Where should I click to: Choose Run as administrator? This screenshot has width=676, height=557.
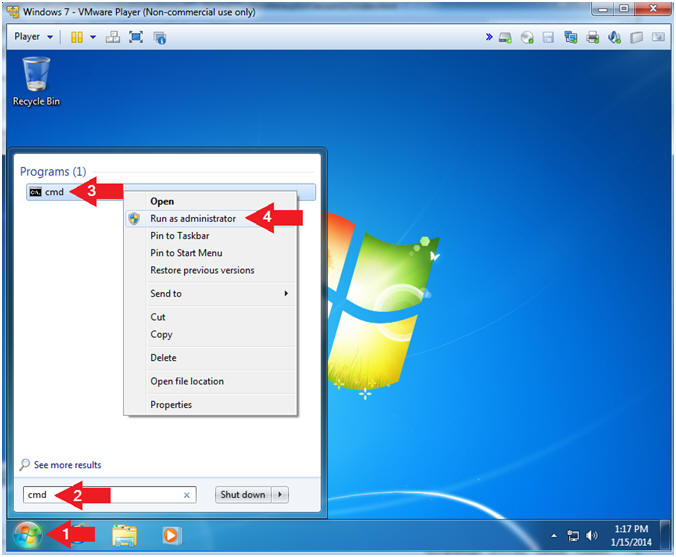coord(193,219)
